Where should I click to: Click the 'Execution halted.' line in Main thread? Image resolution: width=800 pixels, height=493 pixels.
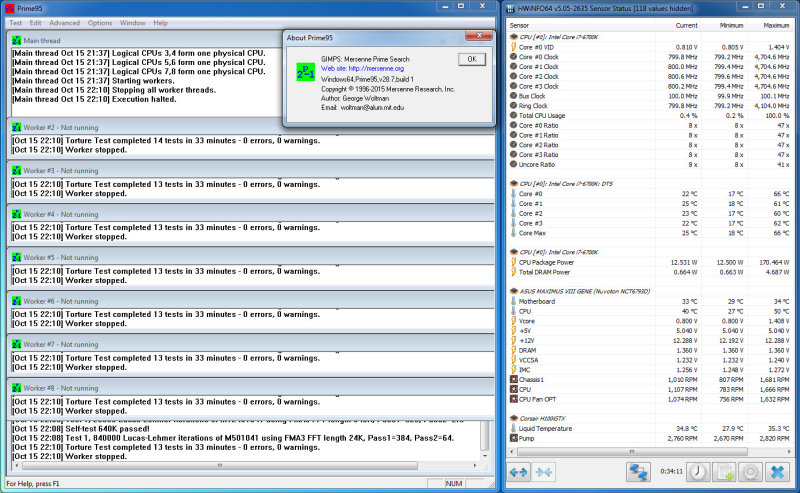tap(94, 100)
